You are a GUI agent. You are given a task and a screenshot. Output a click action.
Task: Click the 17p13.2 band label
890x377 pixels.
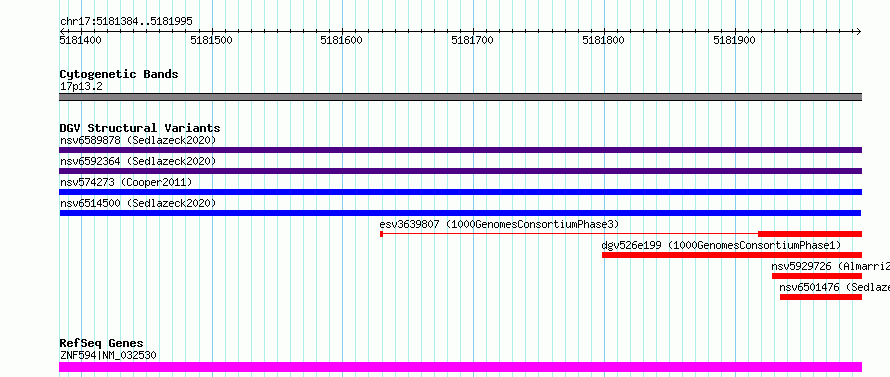(81, 86)
